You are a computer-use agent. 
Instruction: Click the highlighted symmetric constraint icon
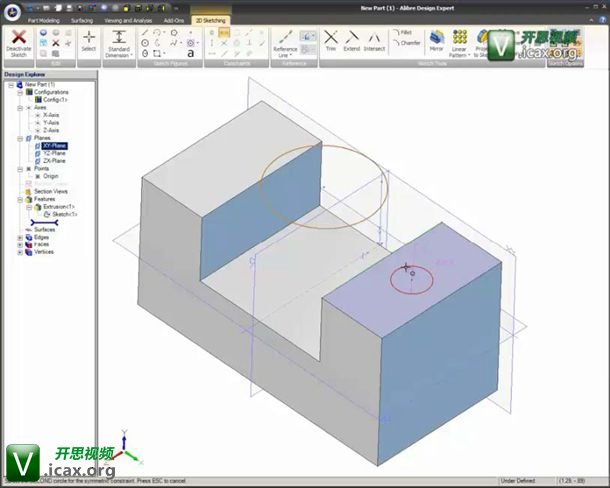point(224,33)
